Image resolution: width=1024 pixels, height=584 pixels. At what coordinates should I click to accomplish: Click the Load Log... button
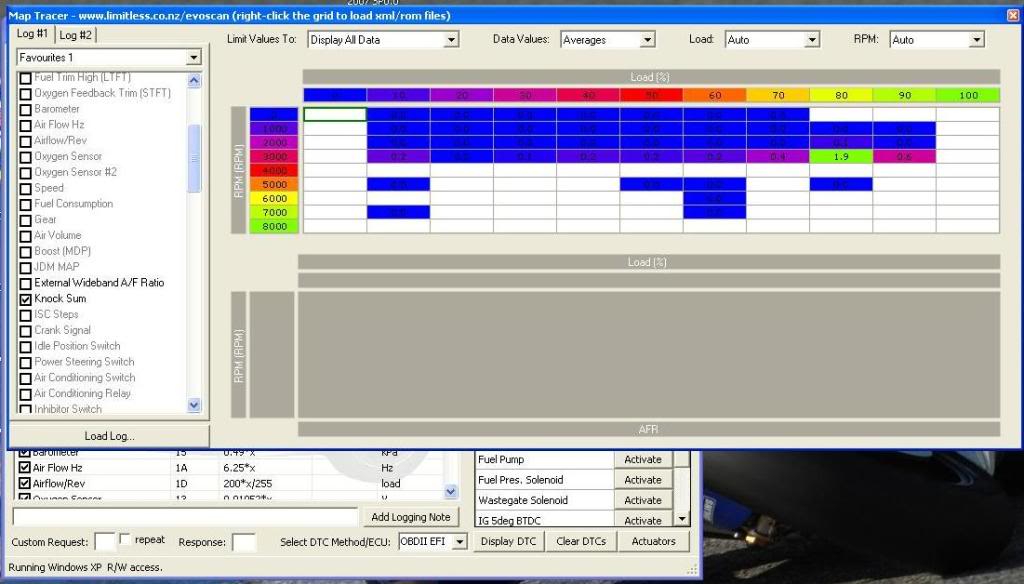(109, 436)
